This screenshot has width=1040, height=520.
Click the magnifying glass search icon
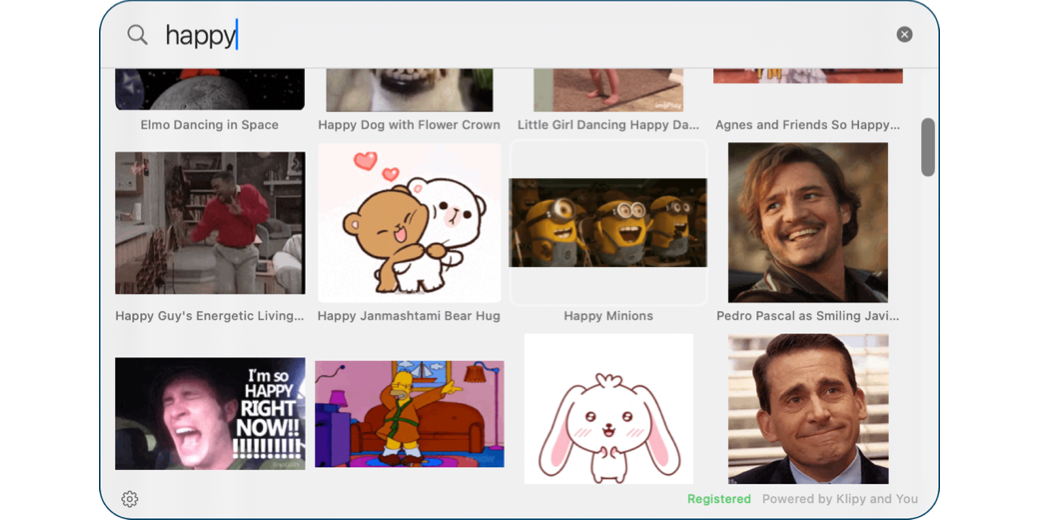(x=137, y=34)
